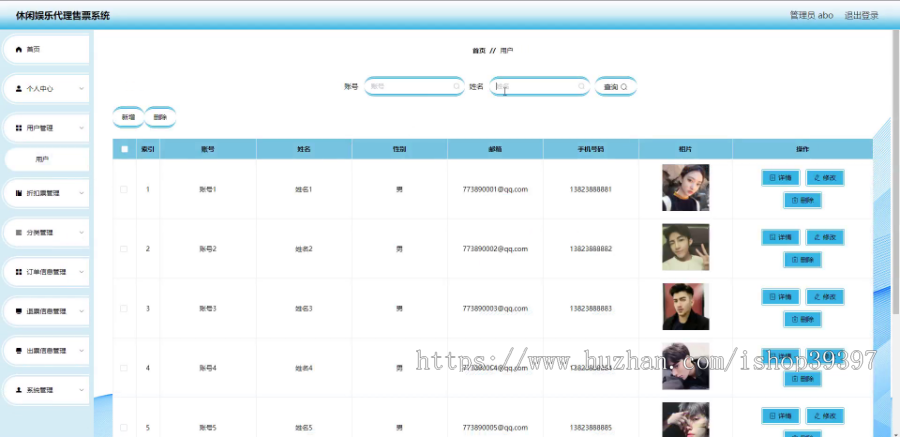Check the checkbox for row 账号1
This screenshot has width=900, height=437.
(x=124, y=190)
